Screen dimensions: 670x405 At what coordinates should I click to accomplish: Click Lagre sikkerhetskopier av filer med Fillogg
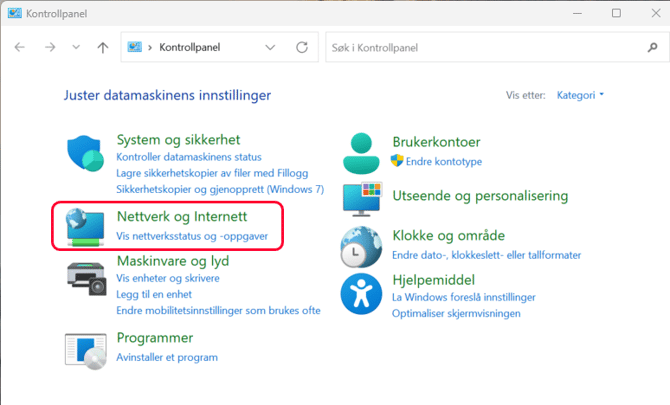(x=212, y=173)
